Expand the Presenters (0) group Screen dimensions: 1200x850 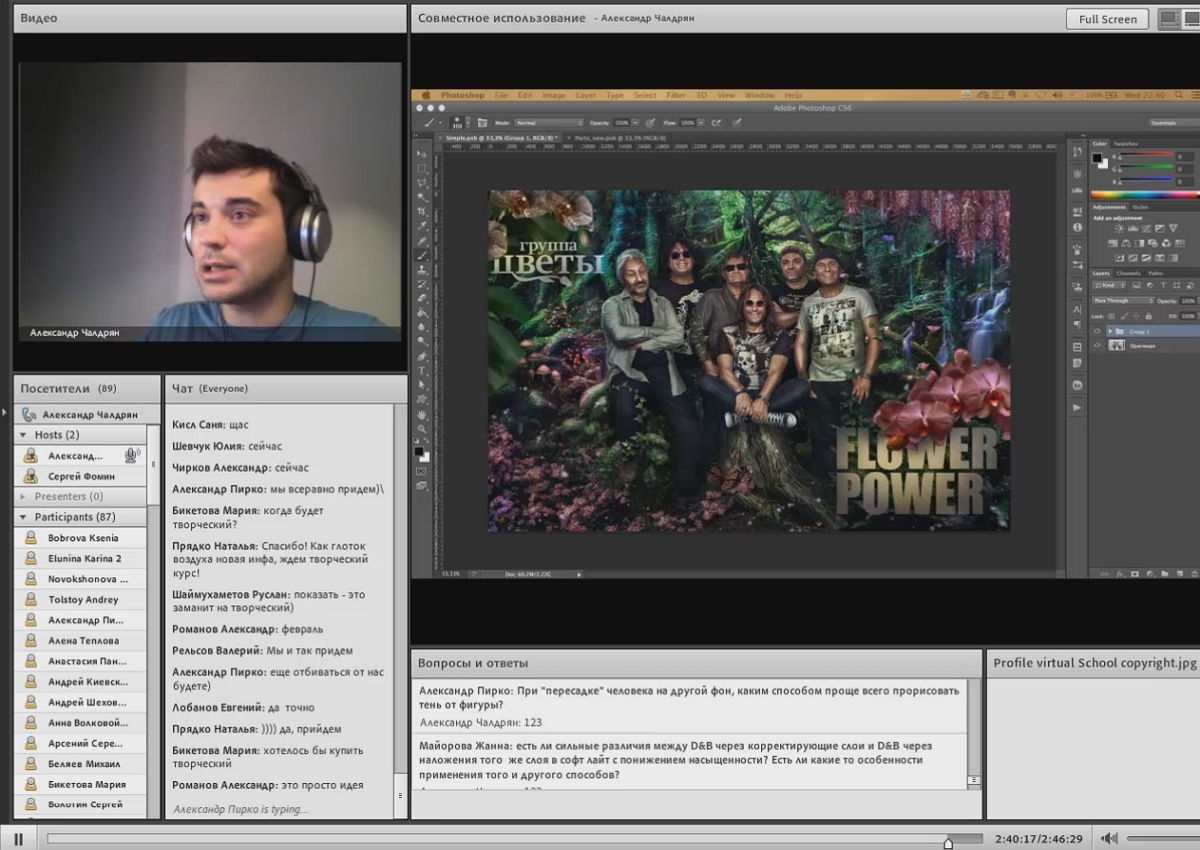(x=23, y=496)
